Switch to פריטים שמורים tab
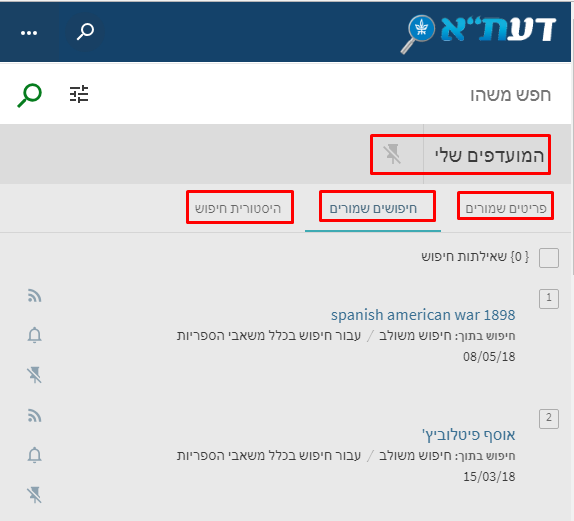 506,208
